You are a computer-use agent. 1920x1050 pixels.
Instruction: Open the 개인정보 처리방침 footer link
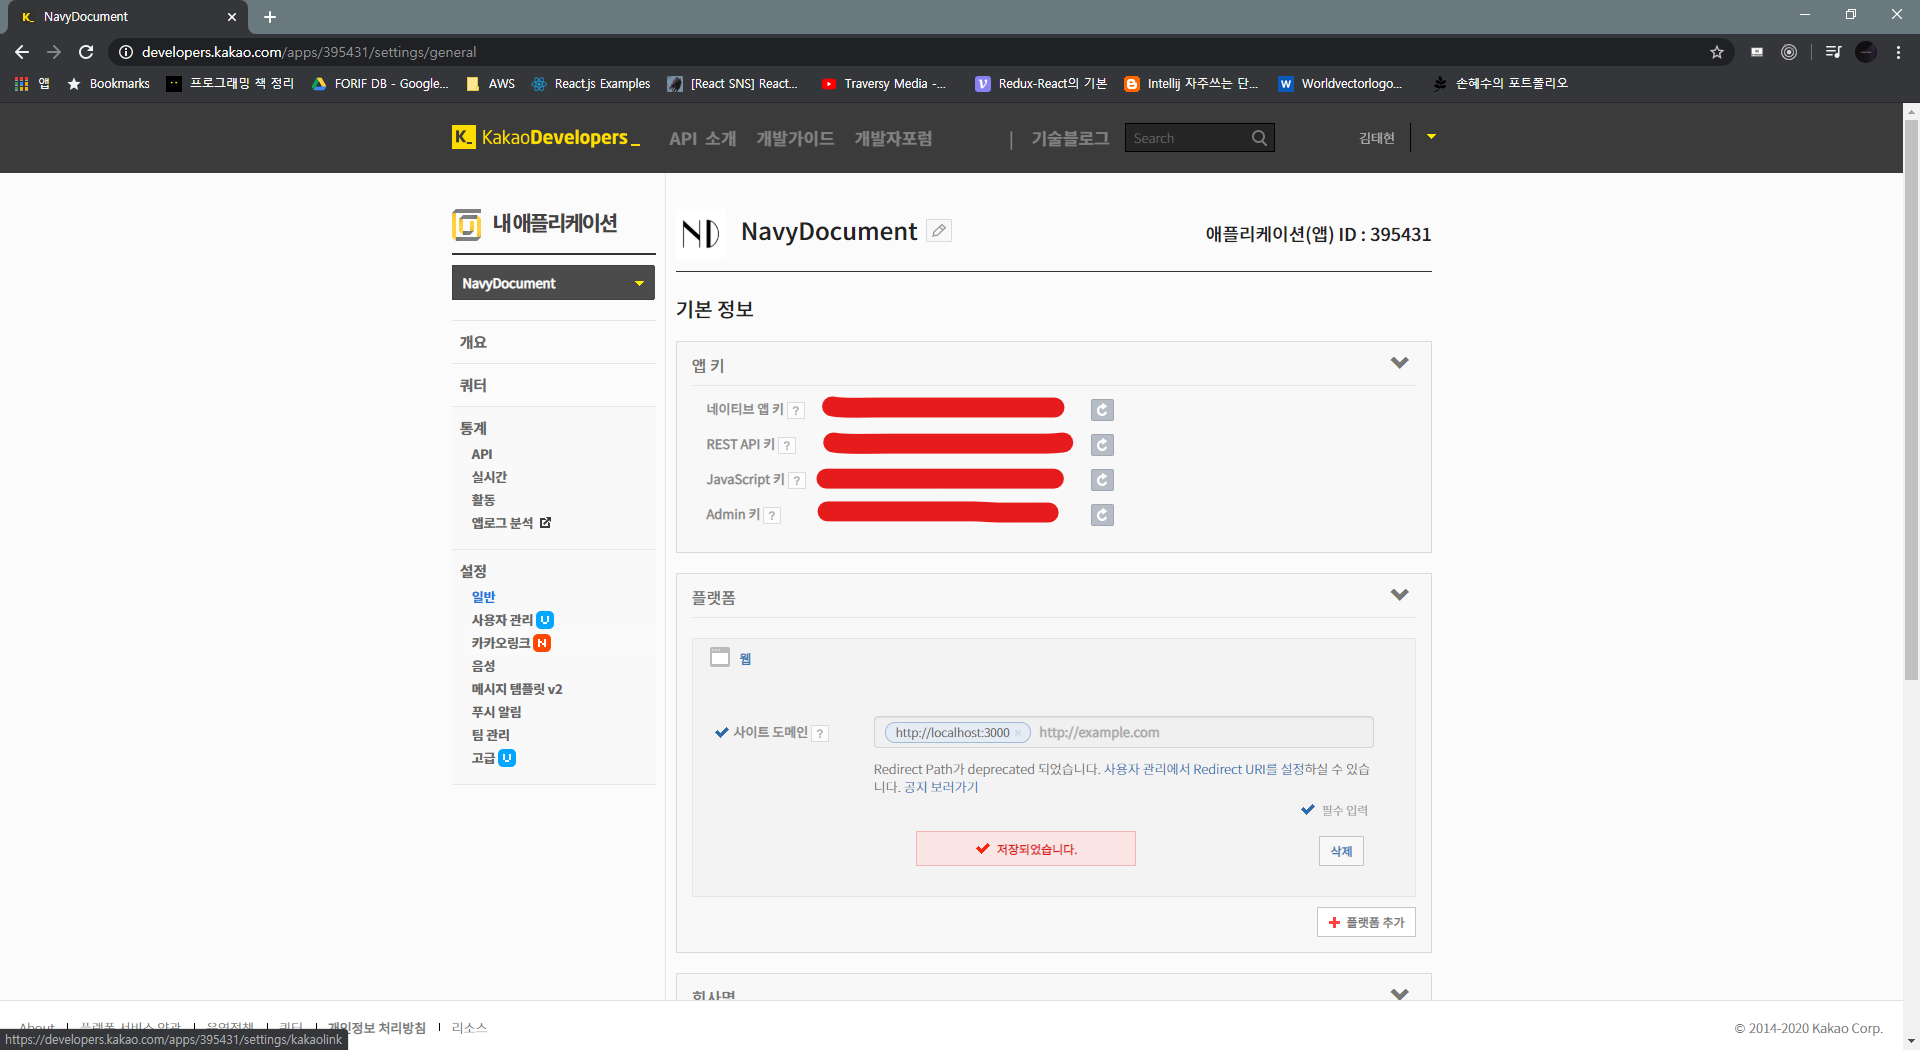point(377,1027)
